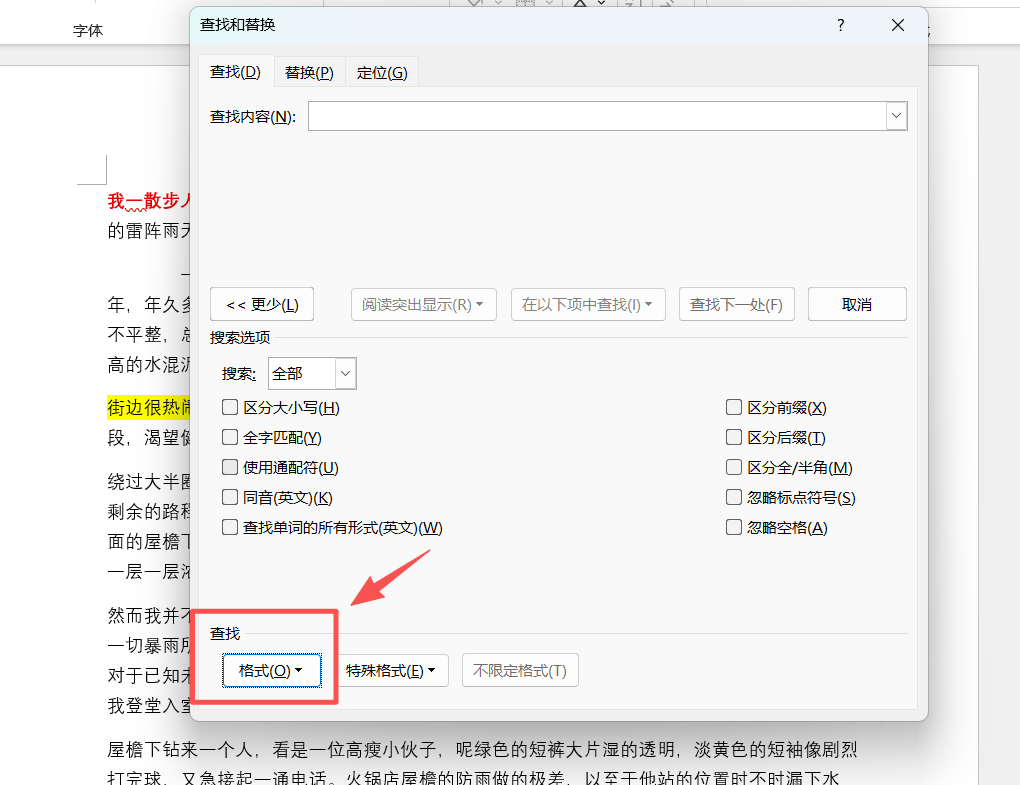Collapse options with the 更少(L) button
Viewport: 1020px width, 785px height.
point(261,304)
